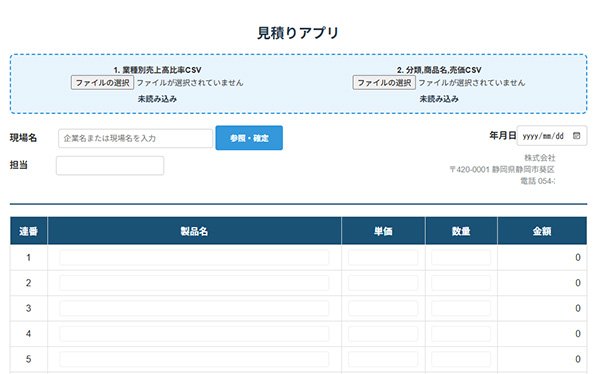The image size is (600, 374).
Task: Click product name field in row 3
Action: [194, 308]
